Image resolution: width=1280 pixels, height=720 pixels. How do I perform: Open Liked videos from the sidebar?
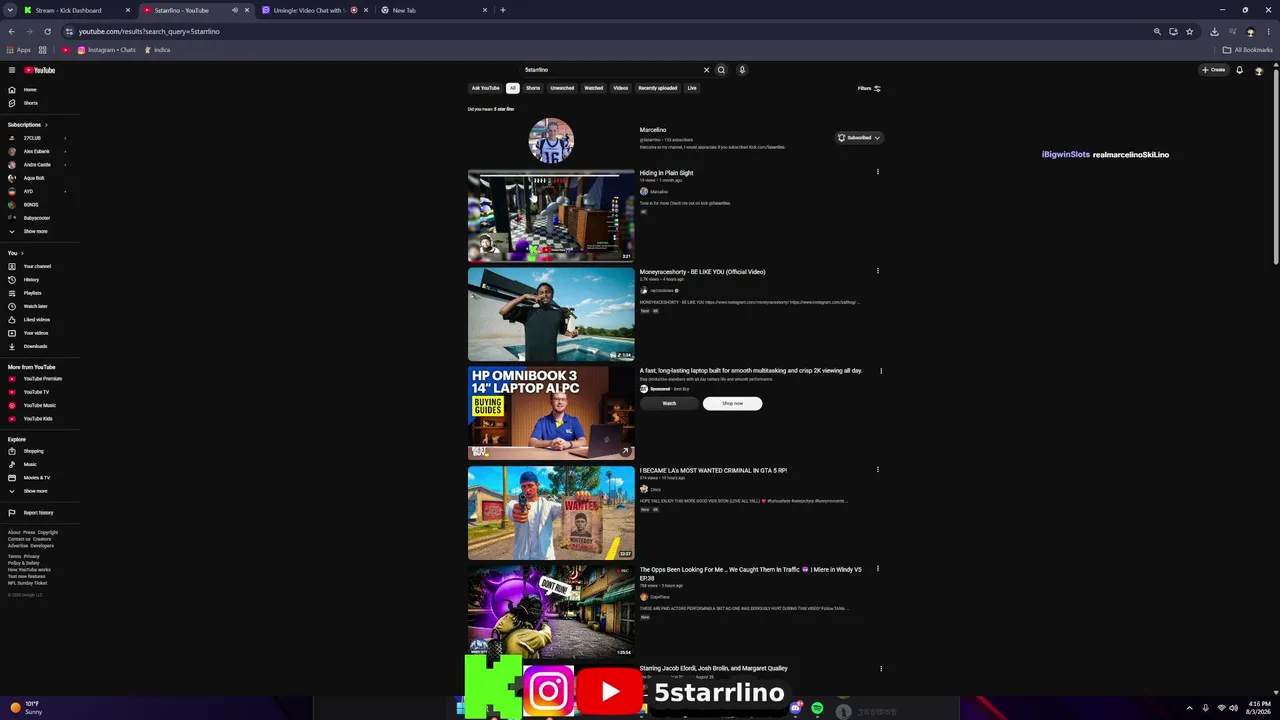pos(36,320)
